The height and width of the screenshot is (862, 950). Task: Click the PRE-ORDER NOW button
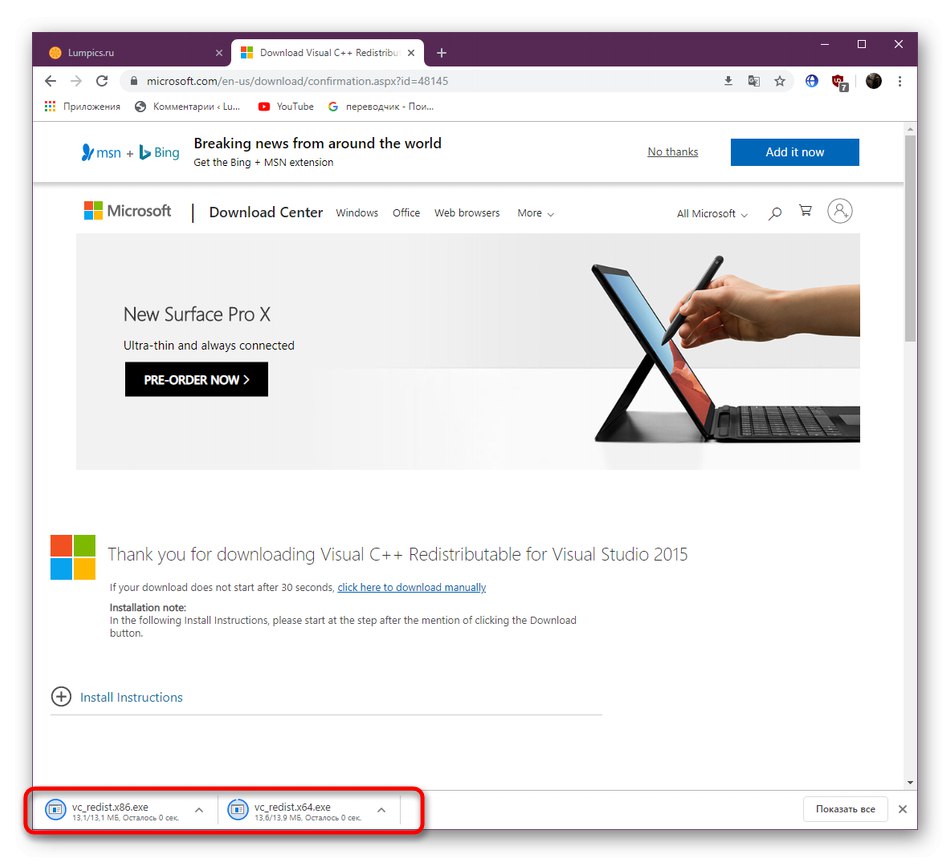tap(196, 379)
